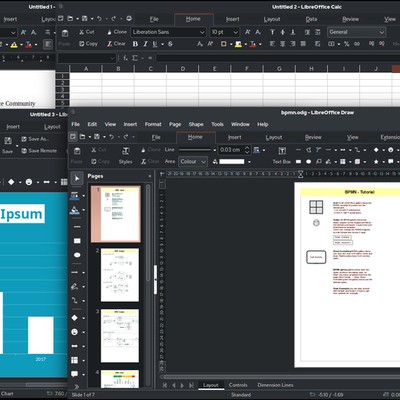
Task: Close the Pages panel with its X
Action: 150,176
